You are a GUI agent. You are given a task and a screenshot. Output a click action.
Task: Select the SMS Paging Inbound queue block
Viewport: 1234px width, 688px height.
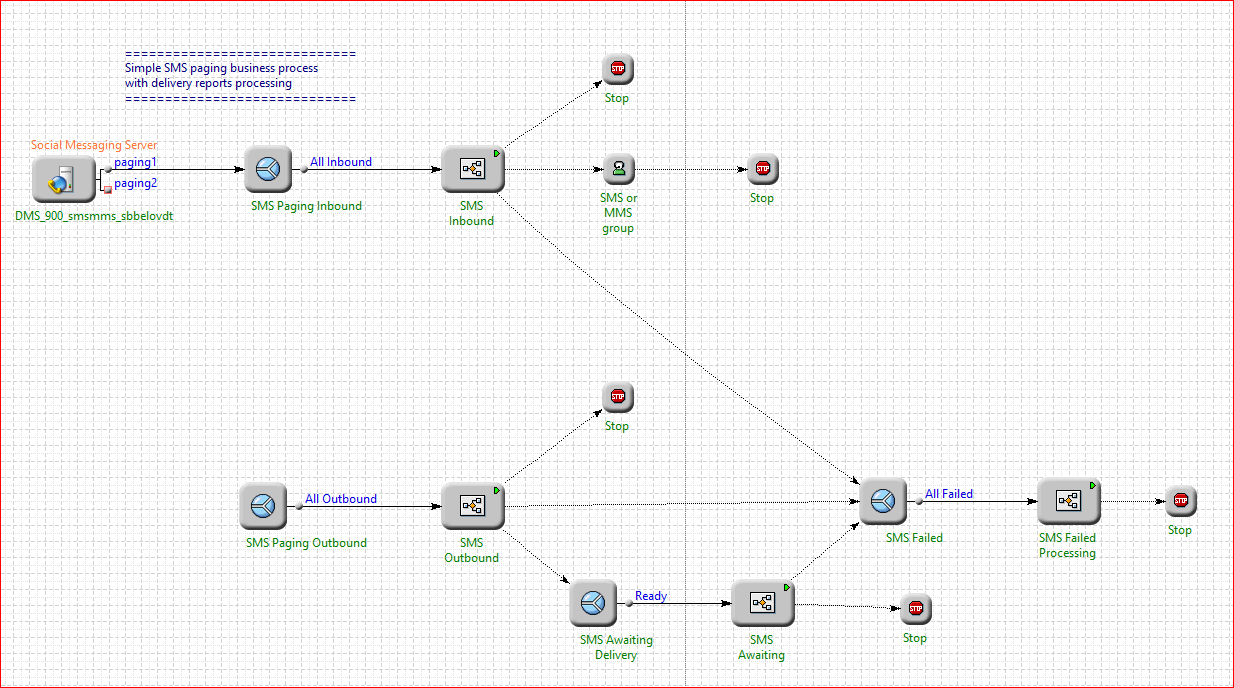click(267, 170)
